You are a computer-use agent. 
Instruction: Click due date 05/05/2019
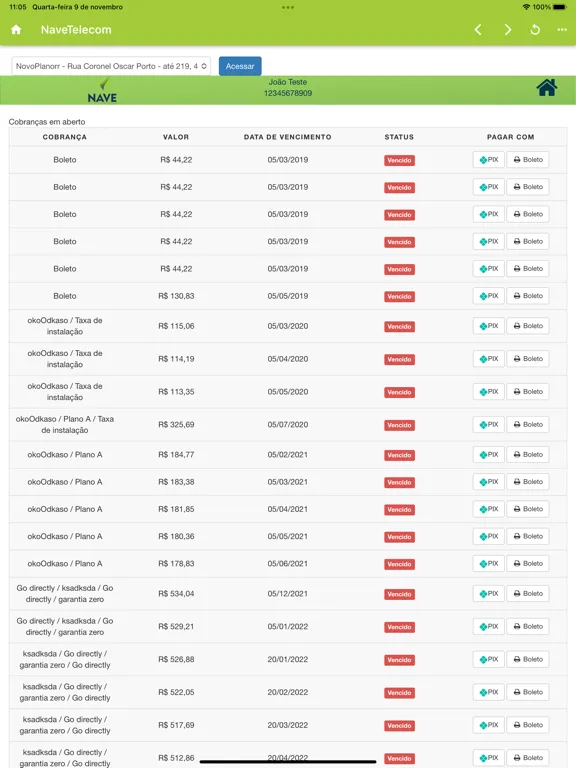[x=288, y=296]
